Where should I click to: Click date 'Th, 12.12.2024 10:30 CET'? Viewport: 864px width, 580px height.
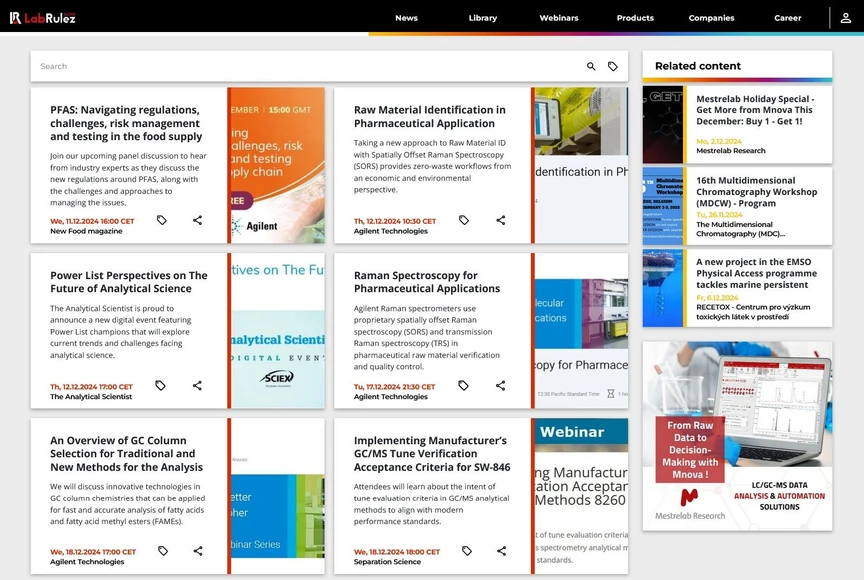[395, 221]
